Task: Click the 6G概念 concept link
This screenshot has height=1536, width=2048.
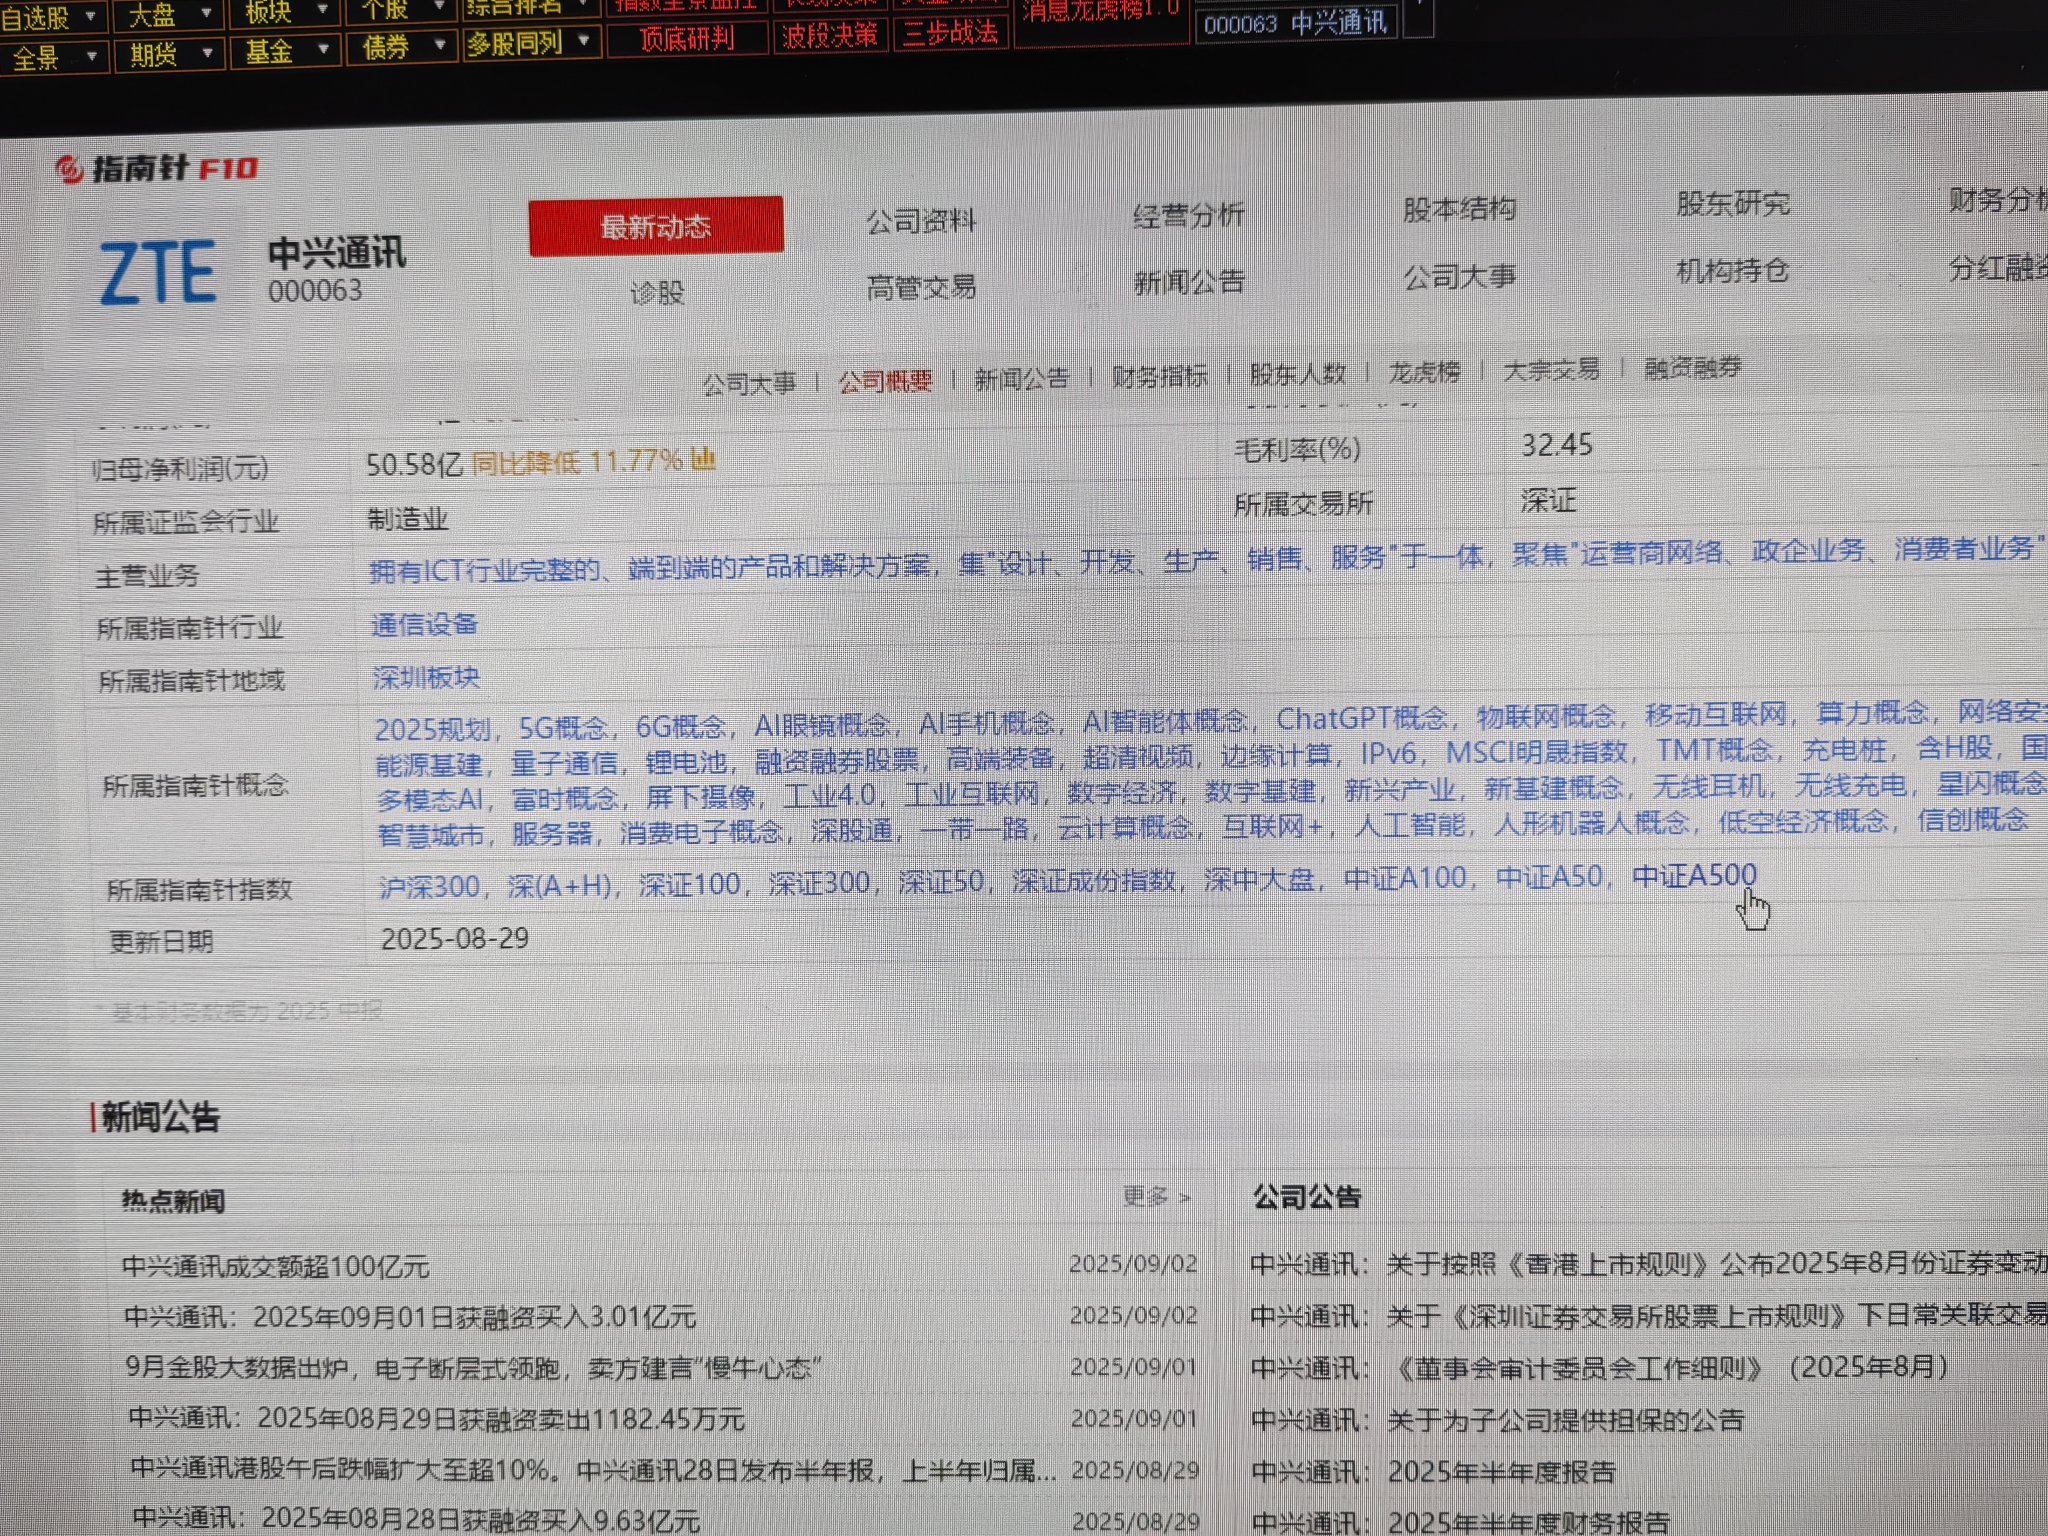Action: pyautogui.click(x=681, y=726)
